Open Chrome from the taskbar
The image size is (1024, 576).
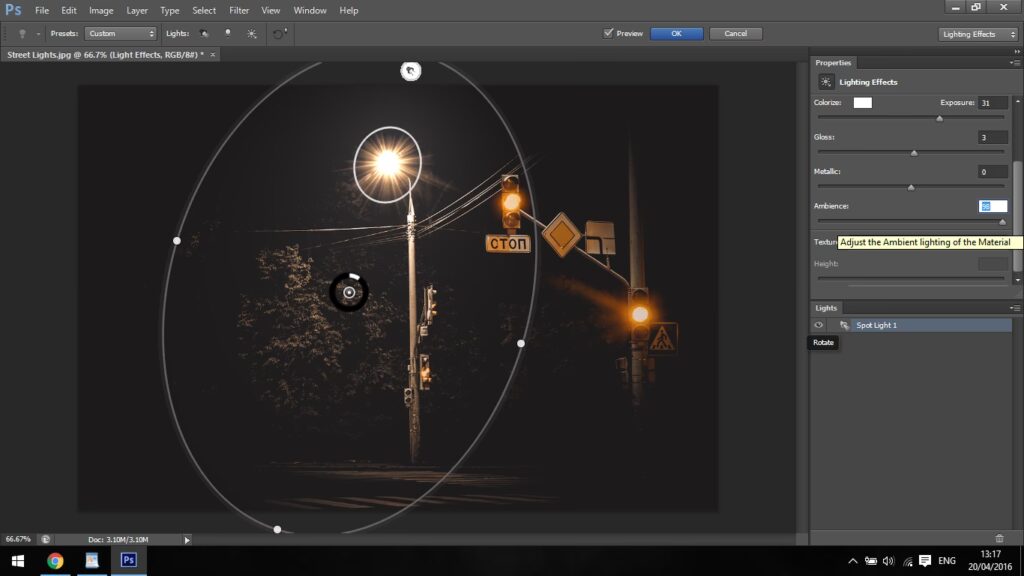55,560
